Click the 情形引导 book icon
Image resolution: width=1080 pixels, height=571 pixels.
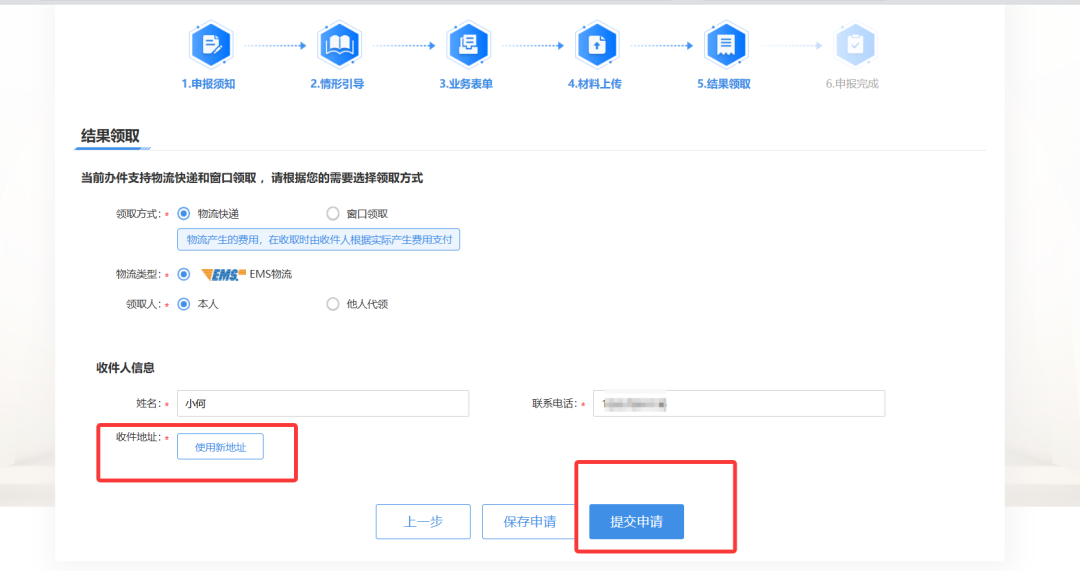coord(337,45)
